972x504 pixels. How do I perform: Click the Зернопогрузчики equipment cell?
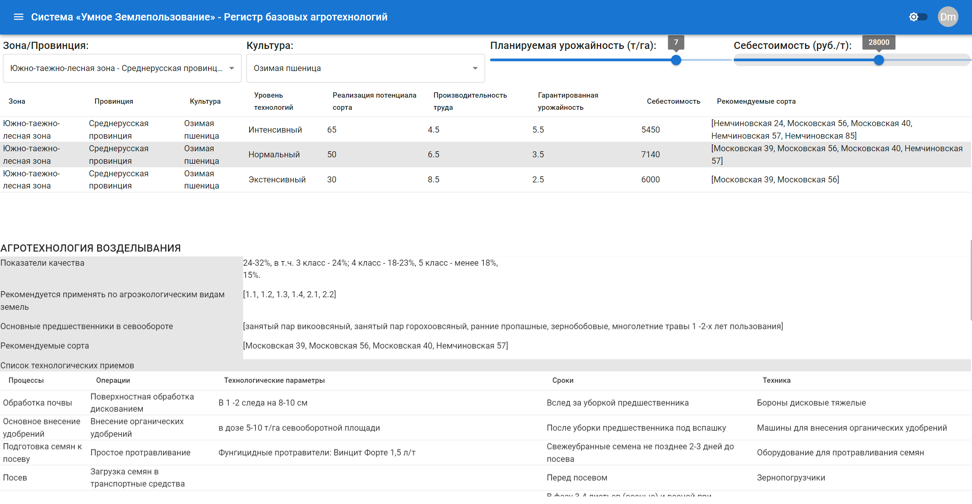(x=790, y=477)
